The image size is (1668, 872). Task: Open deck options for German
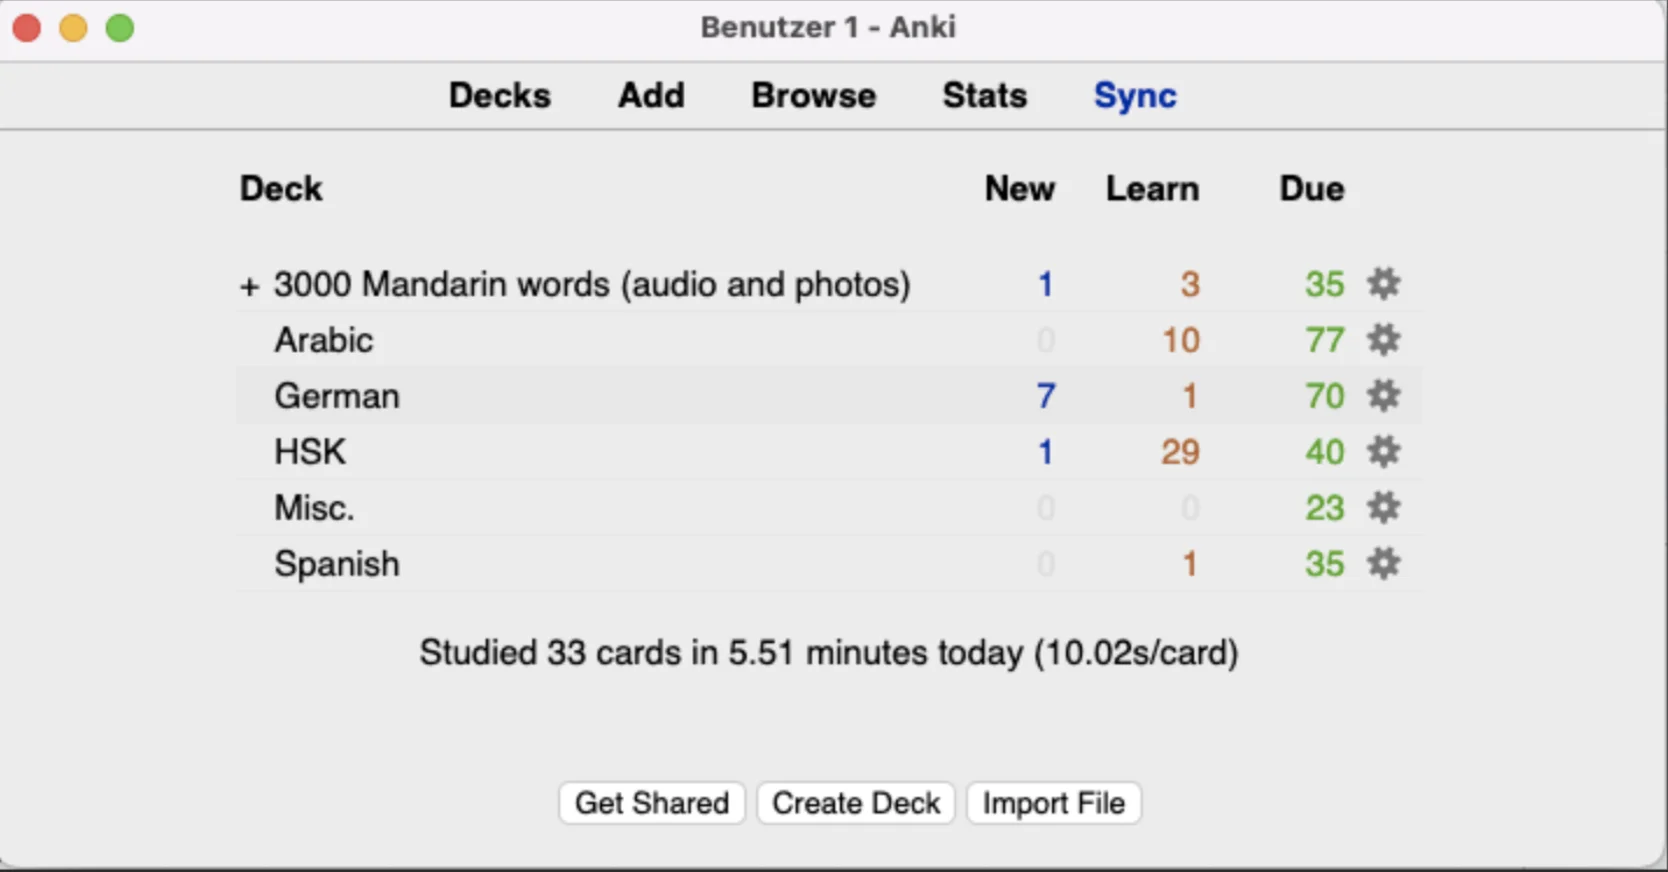(1383, 396)
